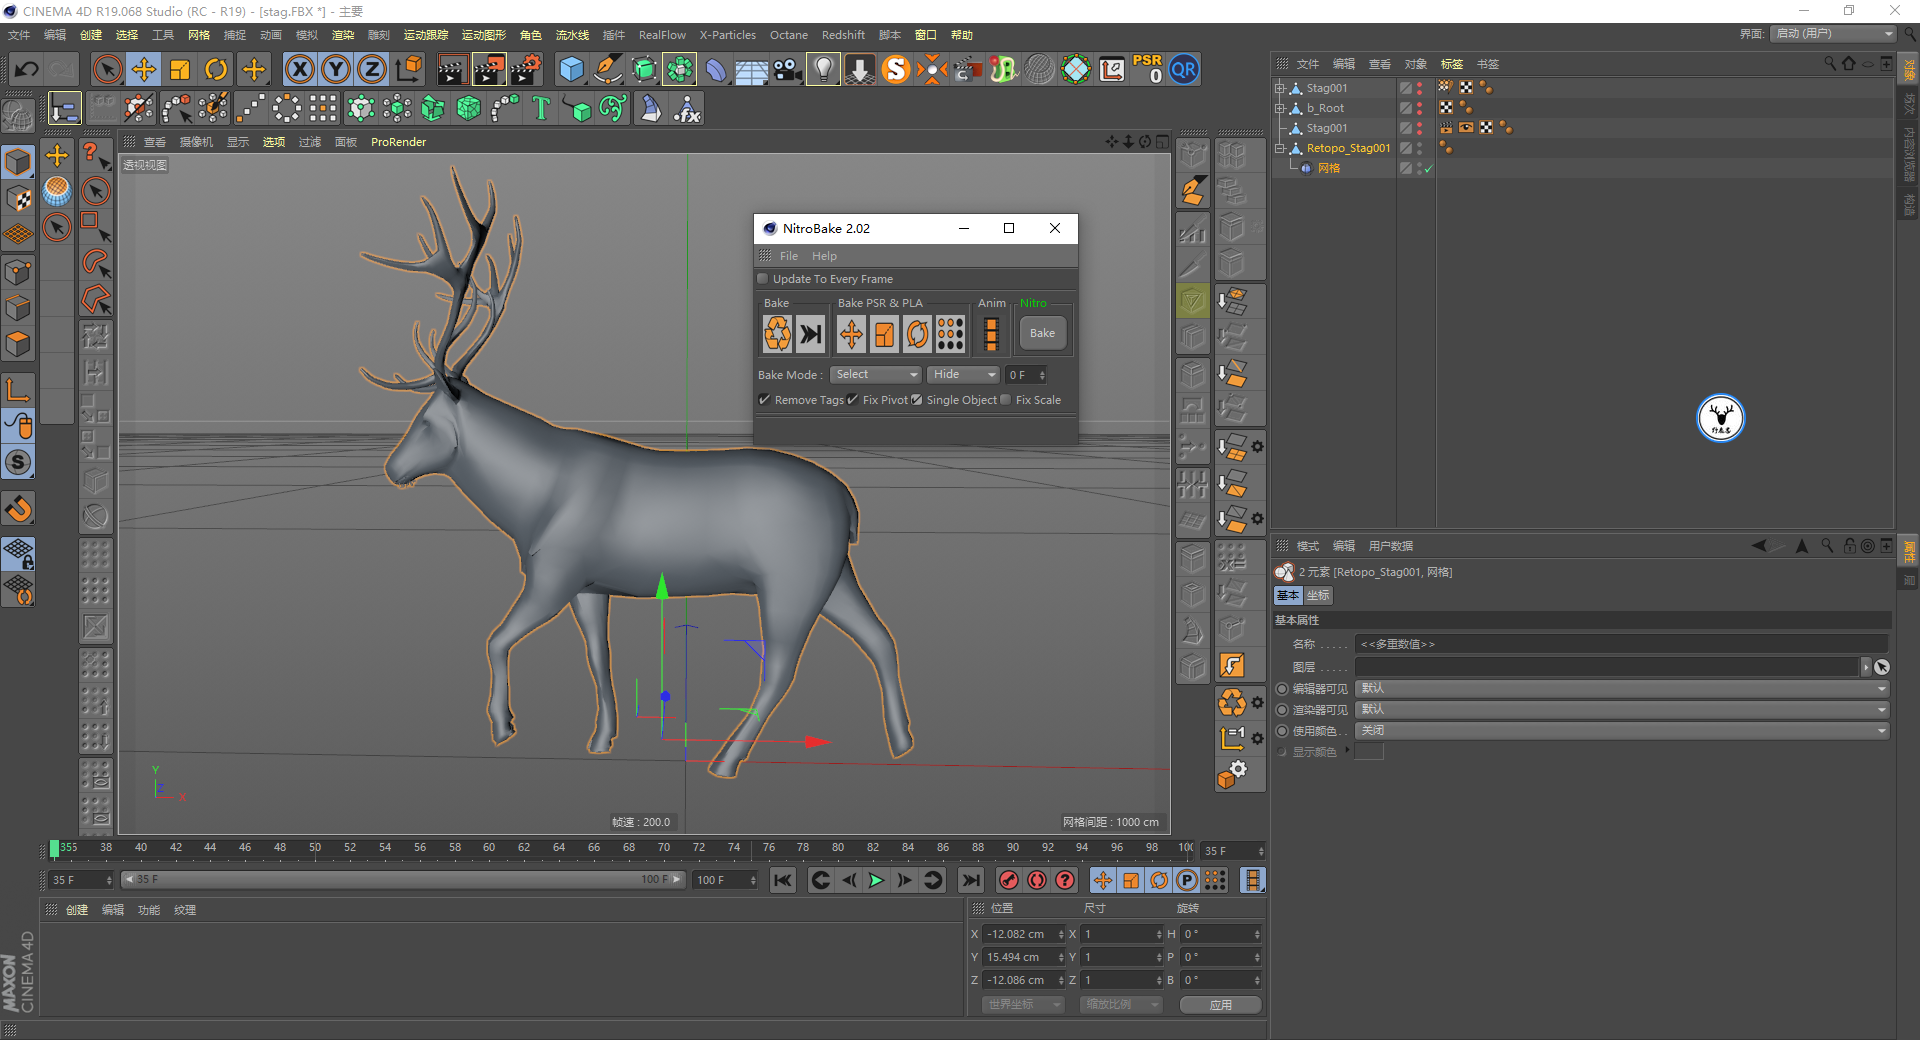Switch to 基本 tab in attributes
The width and height of the screenshot is (1920, 1040).
[x=1288, y=595]
